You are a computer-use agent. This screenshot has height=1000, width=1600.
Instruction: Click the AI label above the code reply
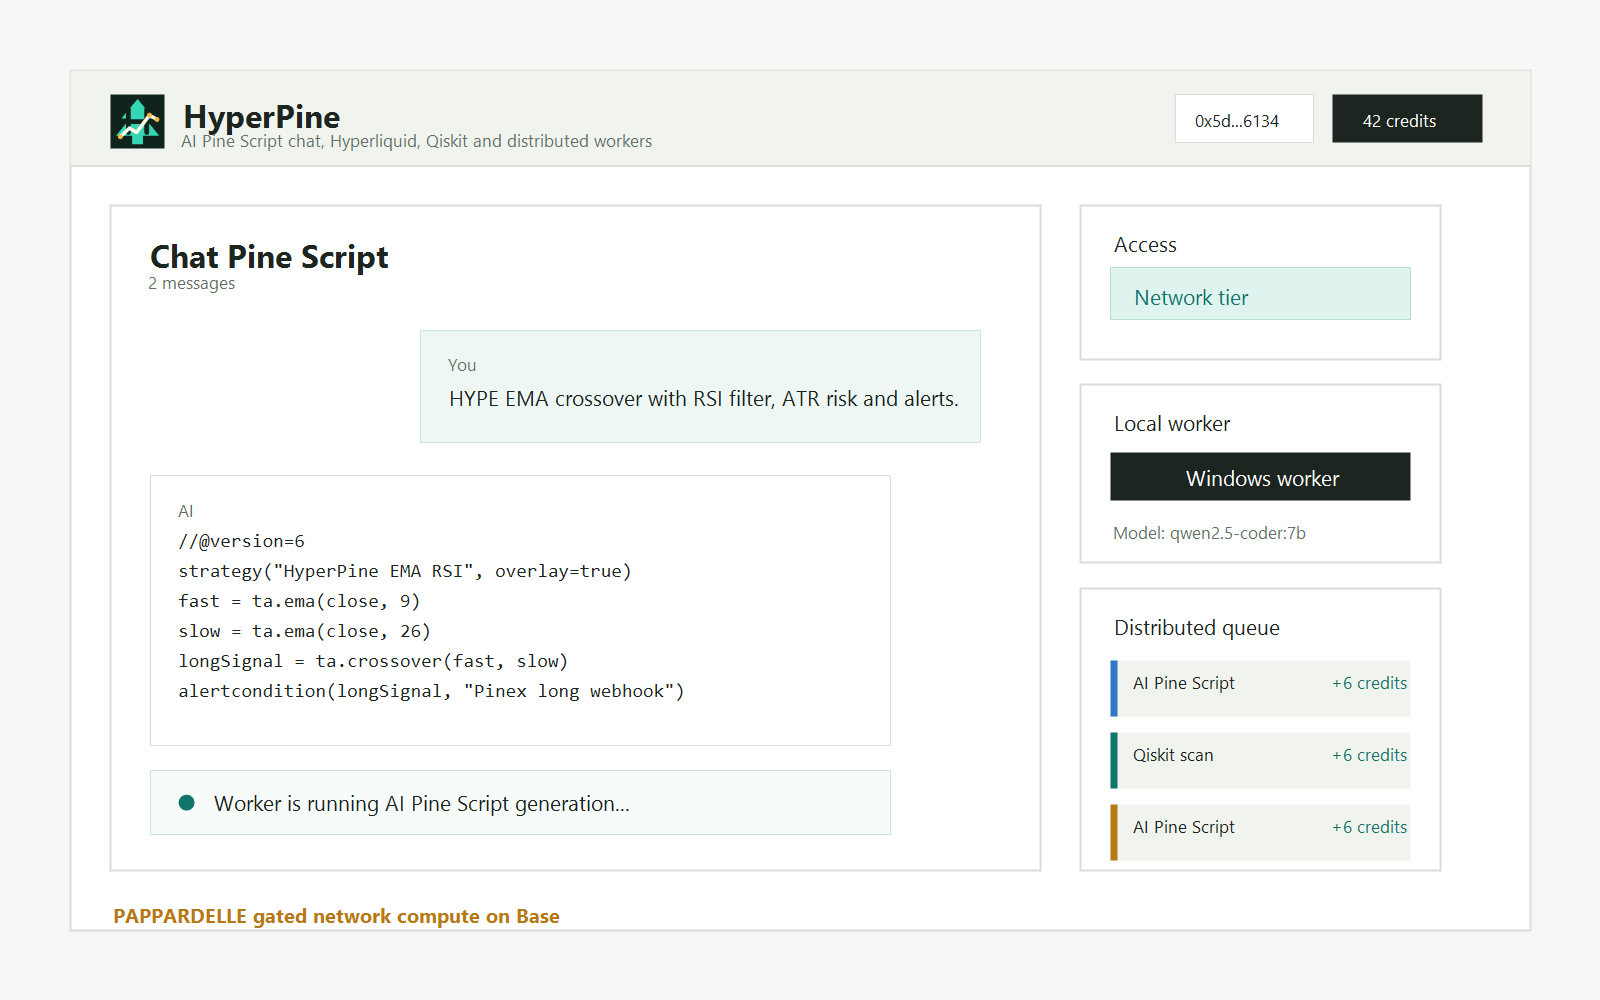coord(186,511)
